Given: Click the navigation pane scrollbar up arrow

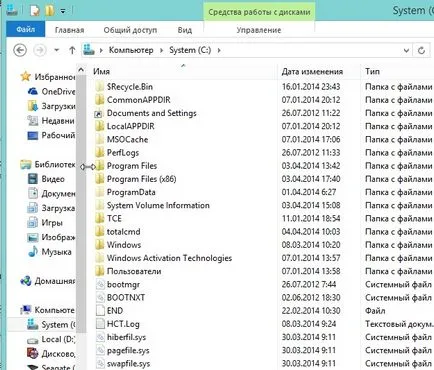Looking at the screenshot, I should click(x=81, y=70).
